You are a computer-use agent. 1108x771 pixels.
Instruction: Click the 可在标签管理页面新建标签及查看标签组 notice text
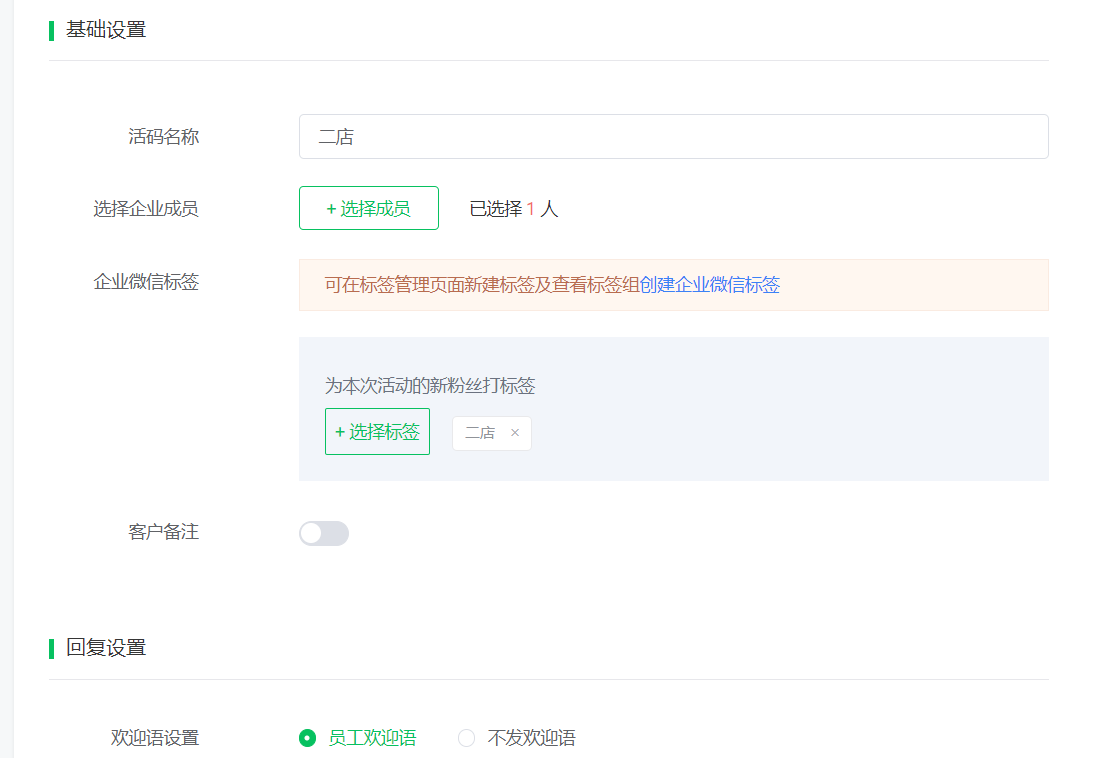coord(482,285)
